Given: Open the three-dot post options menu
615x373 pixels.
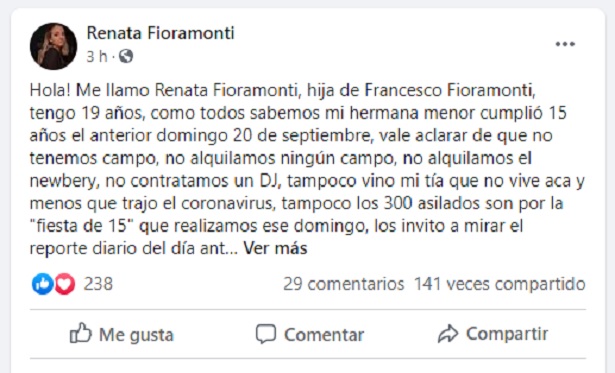Looking at the screenshot, I should 565,44.
